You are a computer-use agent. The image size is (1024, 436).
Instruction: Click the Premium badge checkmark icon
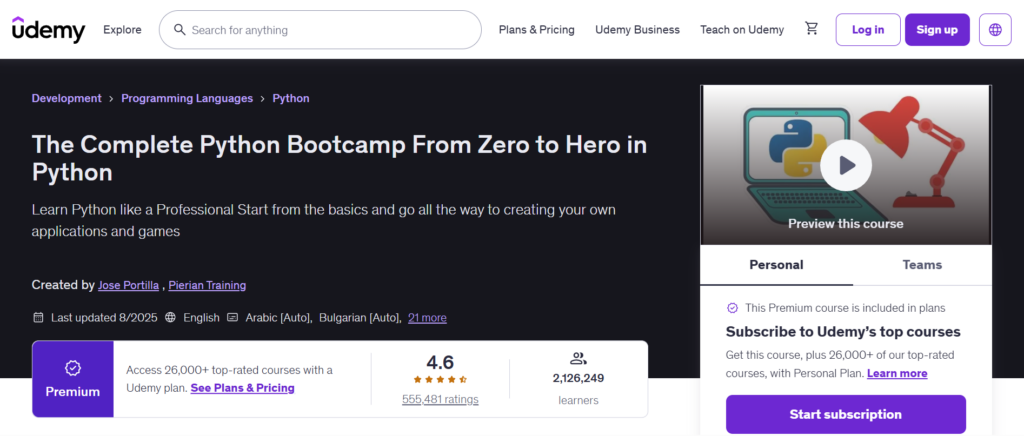(72, 369)
